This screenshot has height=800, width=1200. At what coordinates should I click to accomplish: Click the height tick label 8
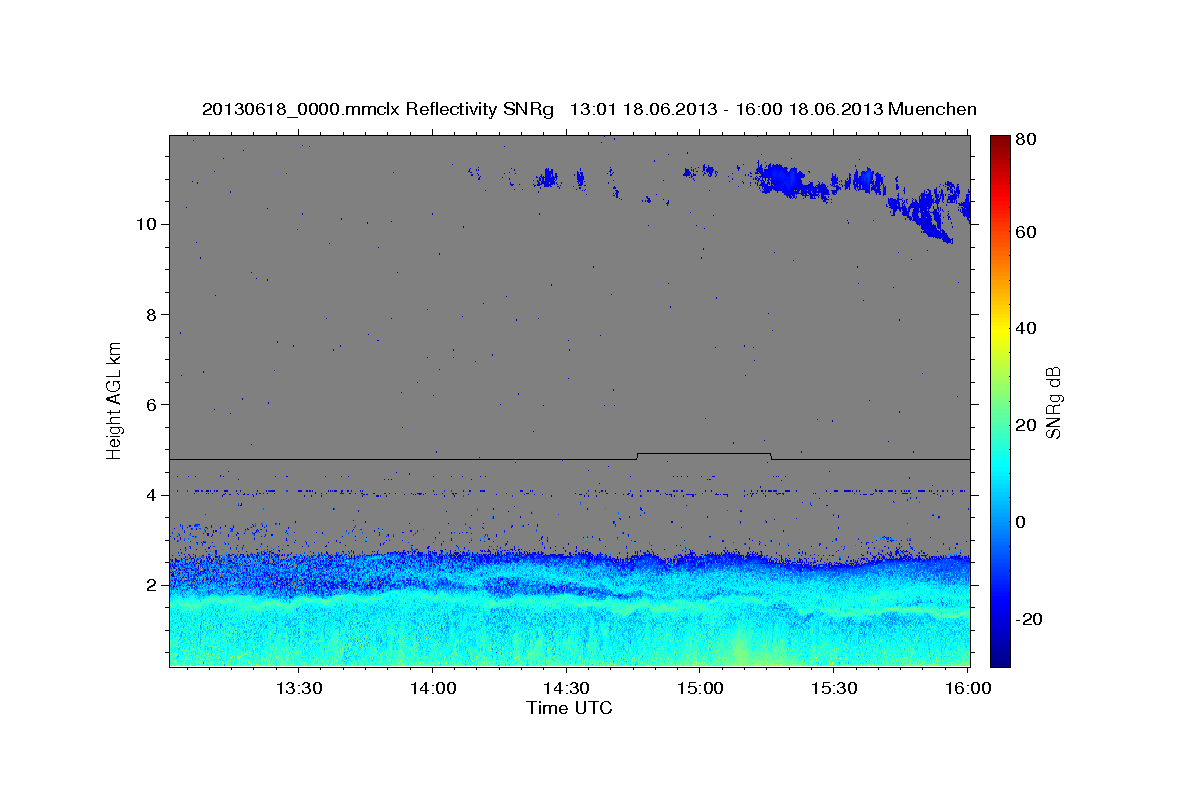click(x=150, y=314)
